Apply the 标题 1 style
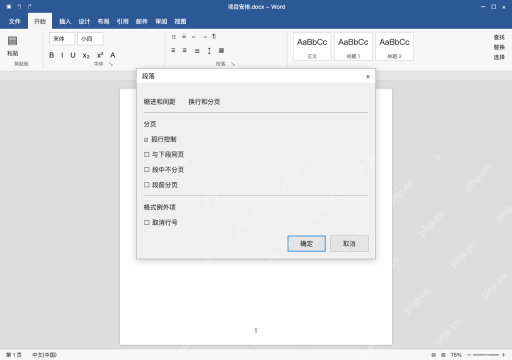This screenshot has width=512, height=360. [353, 47]
